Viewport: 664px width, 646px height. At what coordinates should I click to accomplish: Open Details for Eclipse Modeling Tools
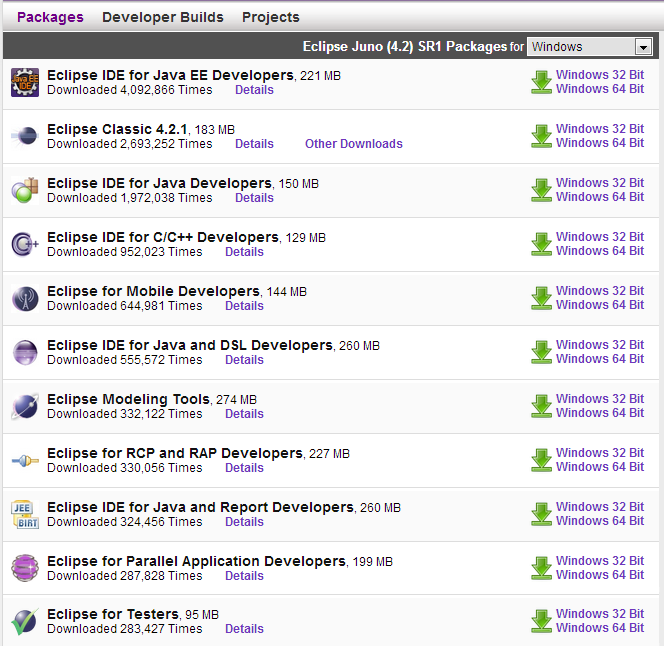[x=244, y=414]
